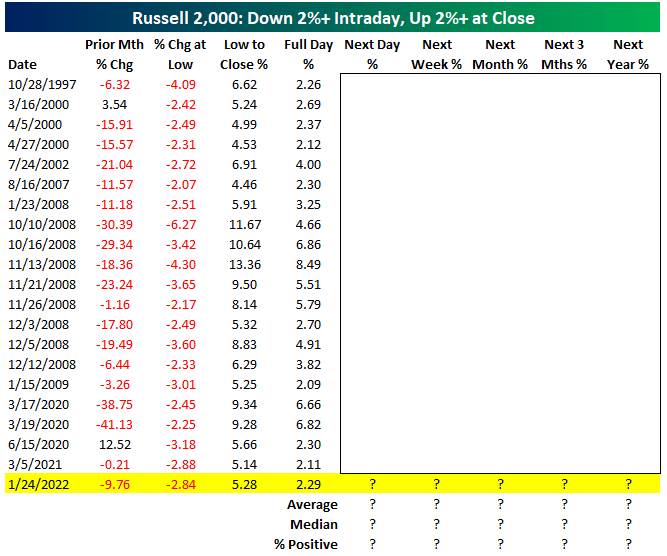This screenshot has height=556, width=667.
Task: Click the 'Low to Close %' column header
Action: [x=244, y=54]
